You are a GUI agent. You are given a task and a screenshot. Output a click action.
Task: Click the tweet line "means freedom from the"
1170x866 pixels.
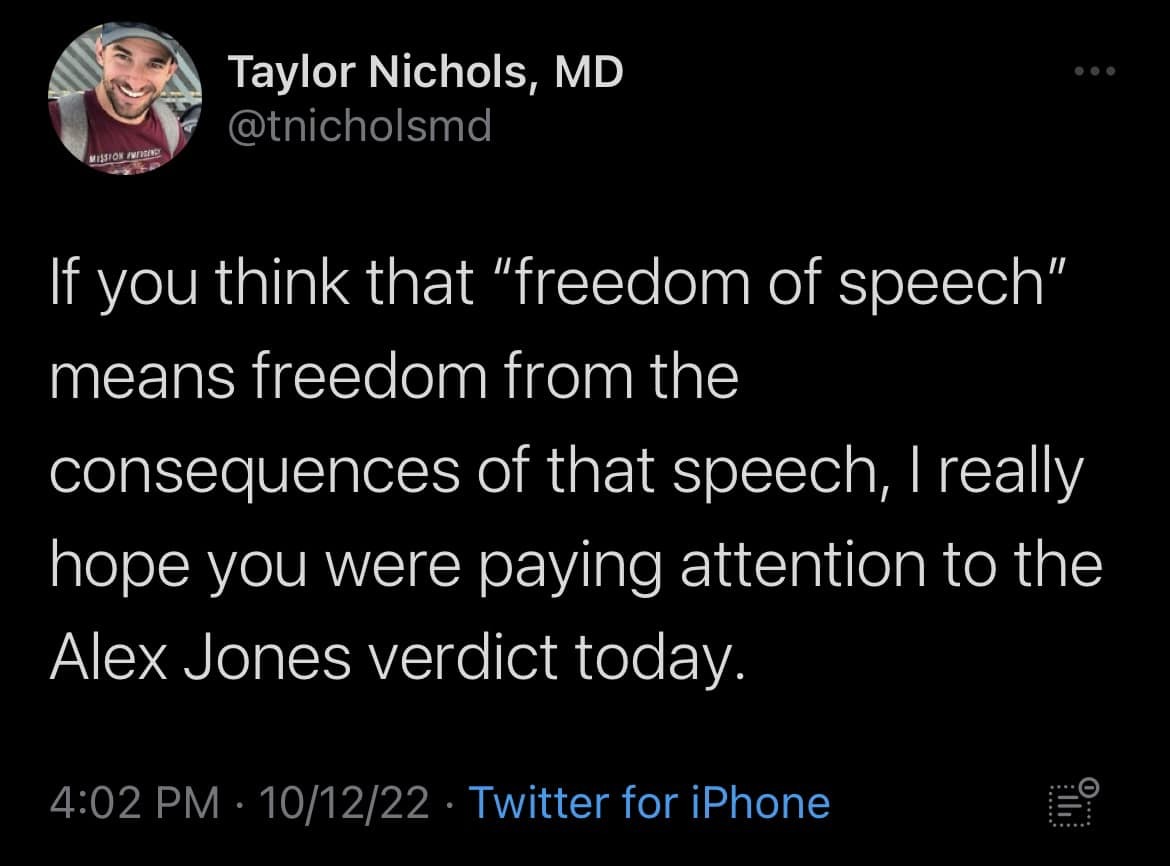(x=393, y=379)
